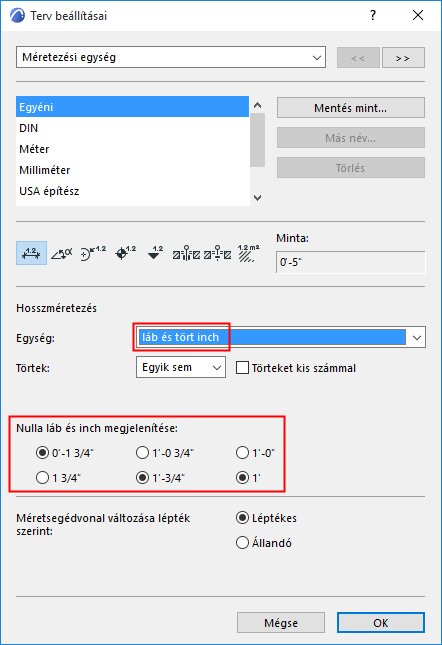Screen dimensions: 442x645
Task: Click the Törlés button
Action: coord(351,168)
